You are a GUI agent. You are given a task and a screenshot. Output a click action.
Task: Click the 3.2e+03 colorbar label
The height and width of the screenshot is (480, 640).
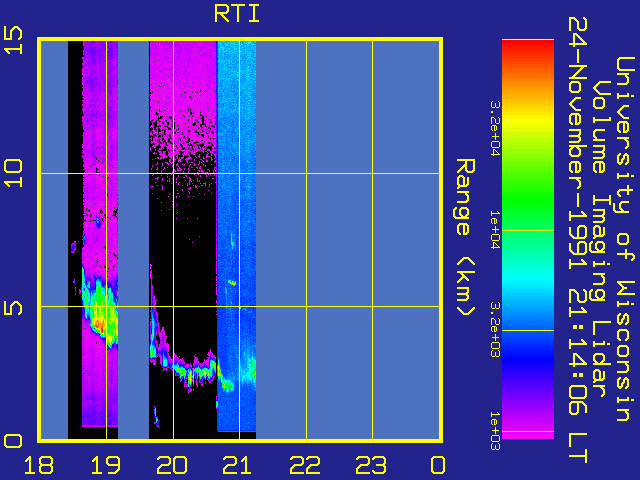[x=495, y=329]
